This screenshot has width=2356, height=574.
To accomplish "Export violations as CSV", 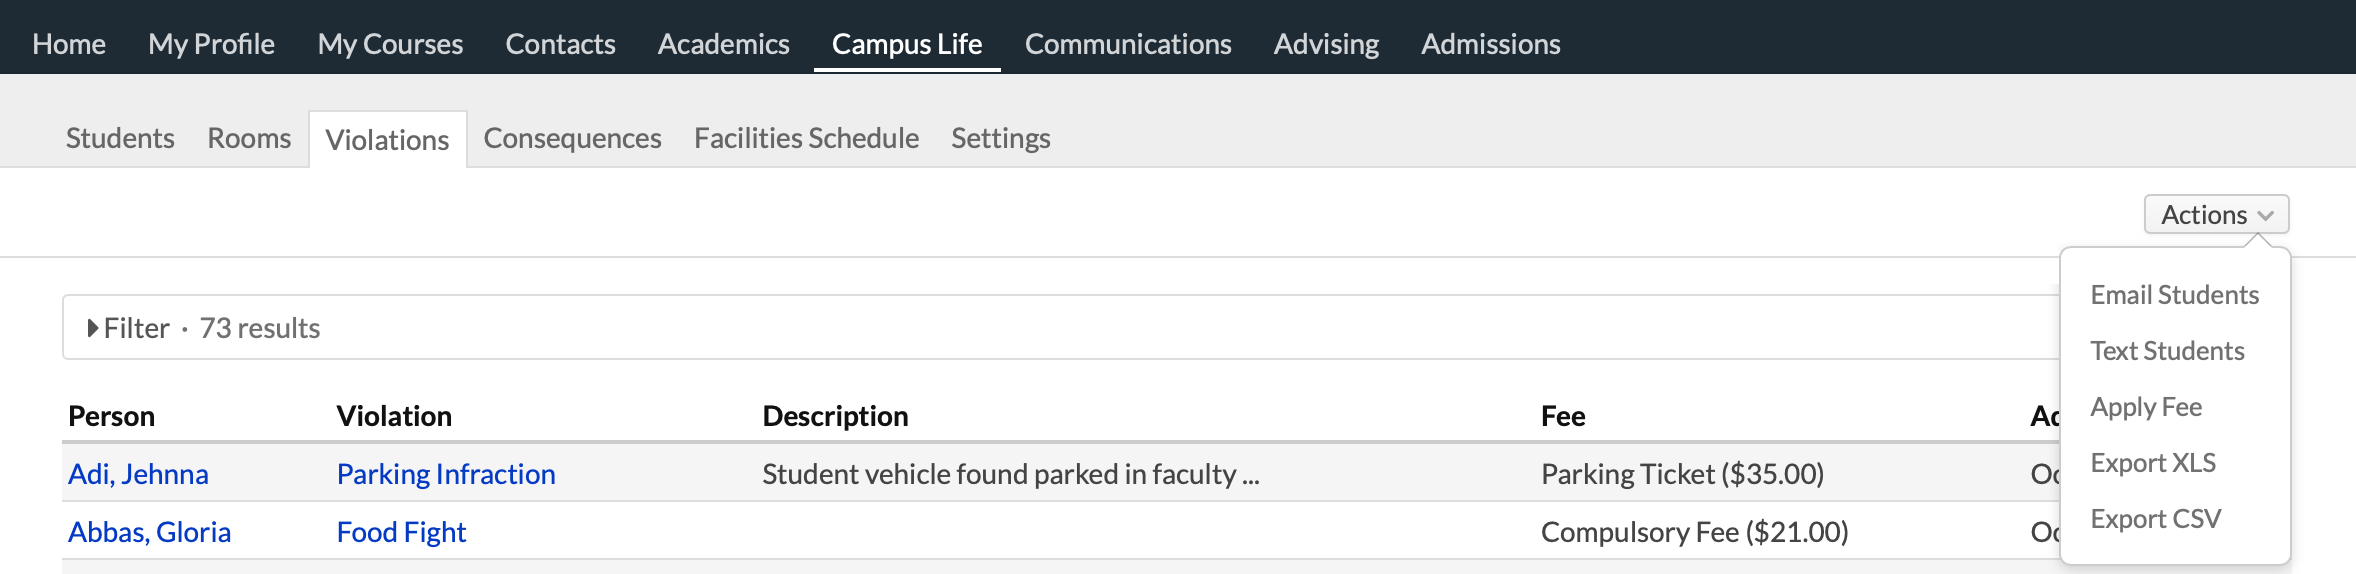I will point(2155,519).
